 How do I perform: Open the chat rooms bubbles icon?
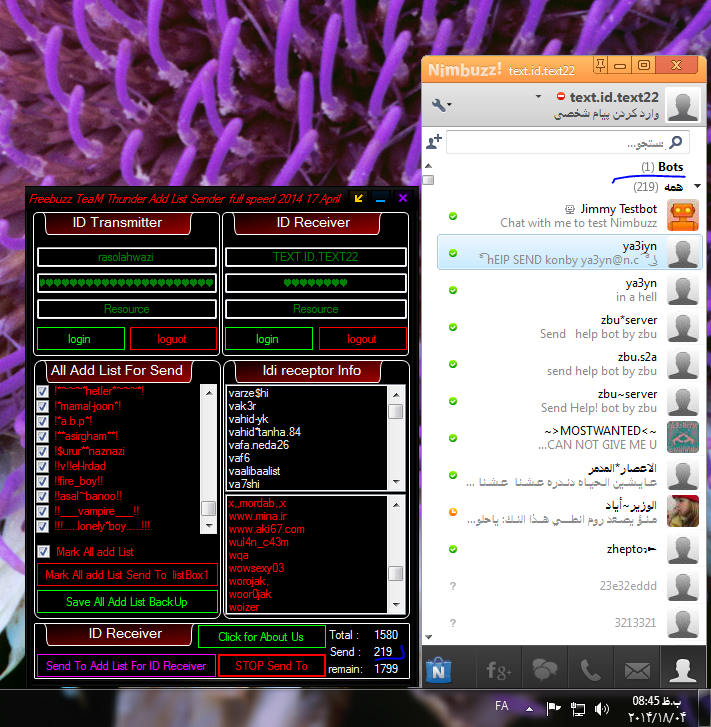pyautogui.click(x=544, y=670)
